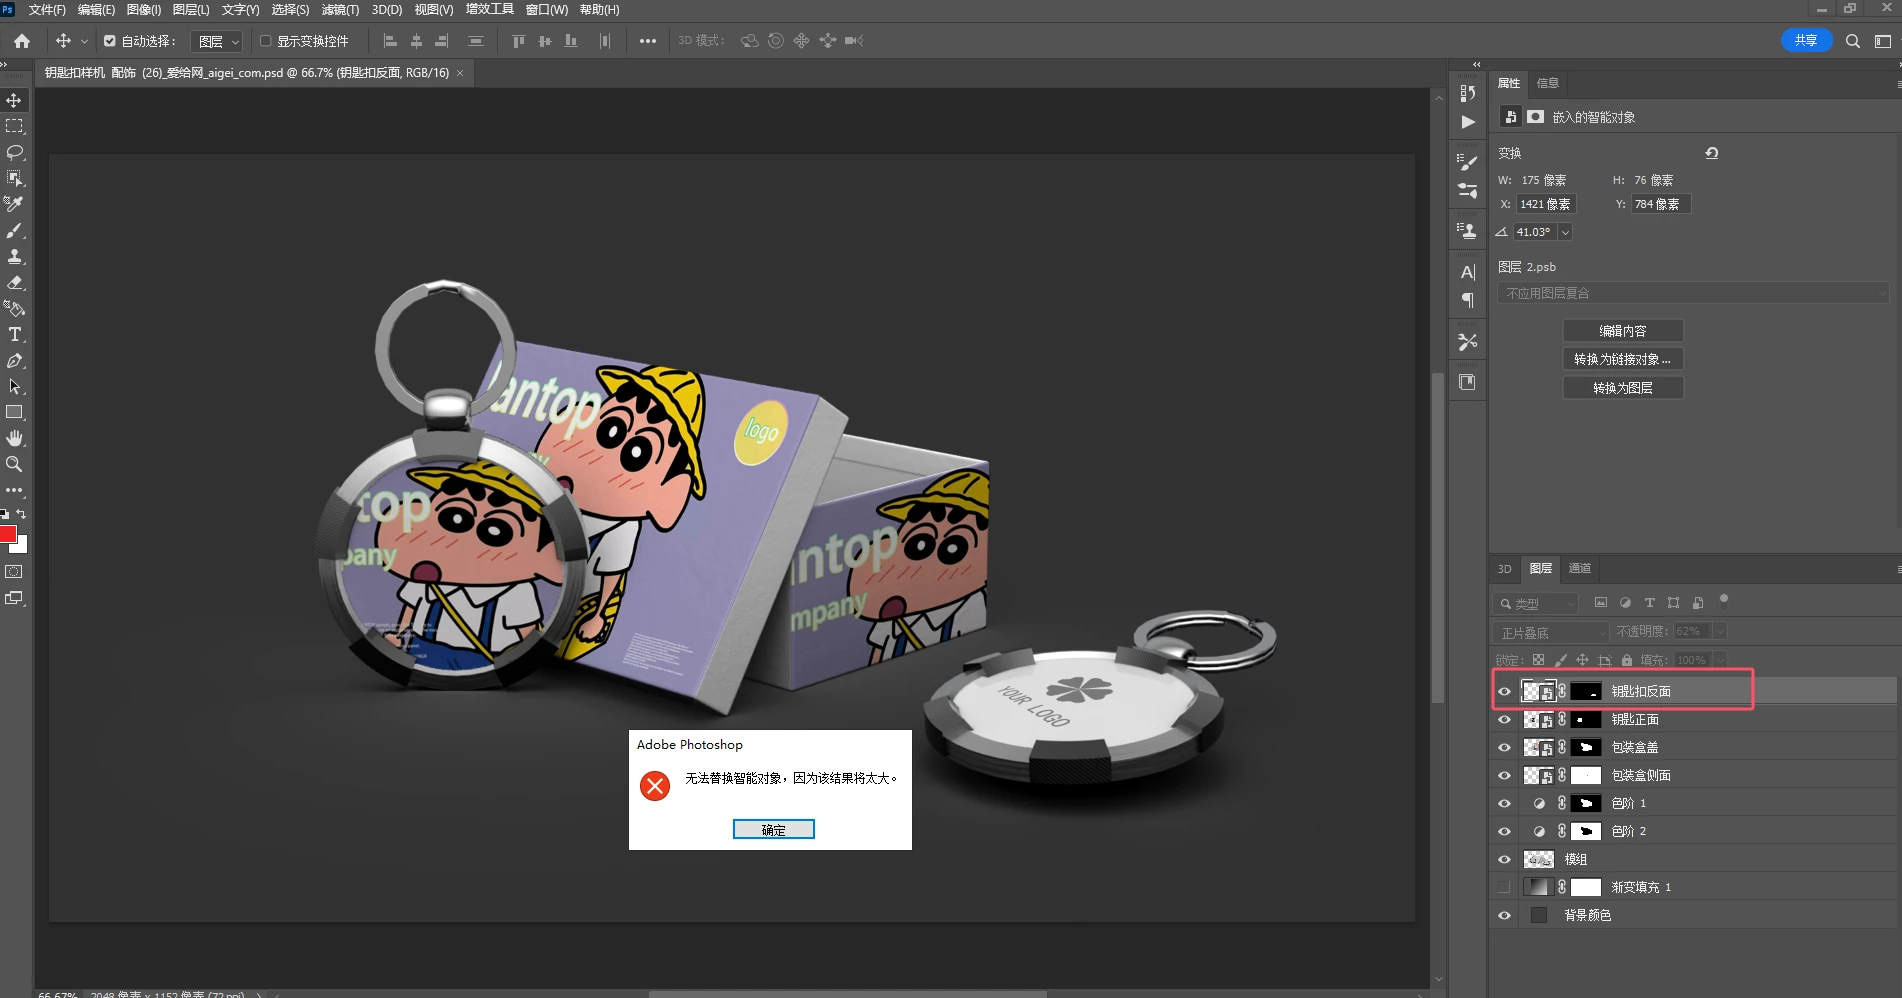Open the Character panel icon
Image resolution: width=1902 pixels, height=998 pixels.
click(1467, 272)
